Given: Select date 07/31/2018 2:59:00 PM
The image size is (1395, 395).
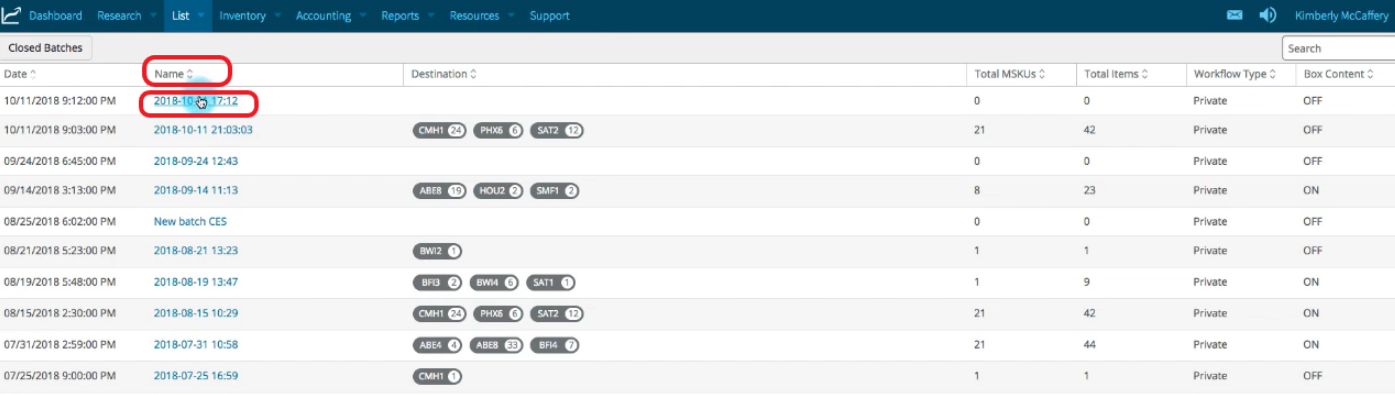Looking at the screenshot, I should click(60, 345).
